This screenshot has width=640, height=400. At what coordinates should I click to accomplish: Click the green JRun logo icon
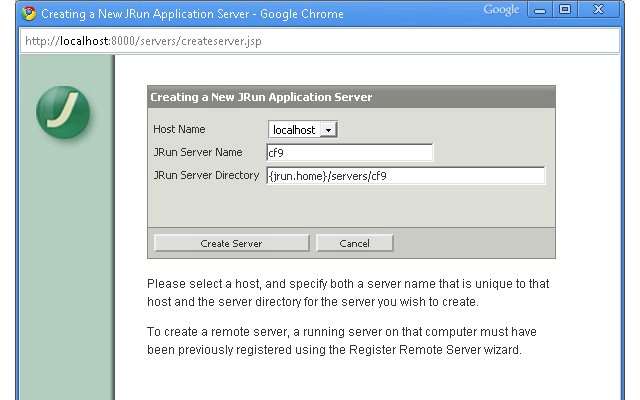click(63, 112)
